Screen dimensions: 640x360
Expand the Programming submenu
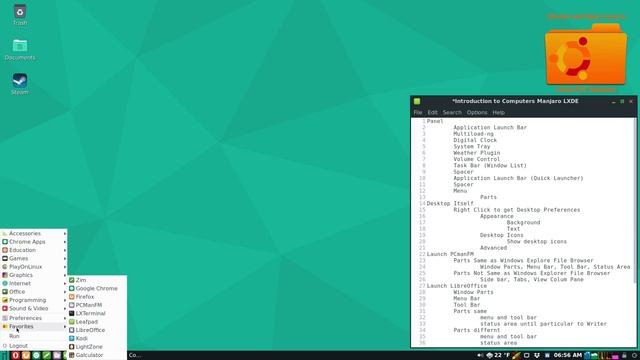(34, 300)
